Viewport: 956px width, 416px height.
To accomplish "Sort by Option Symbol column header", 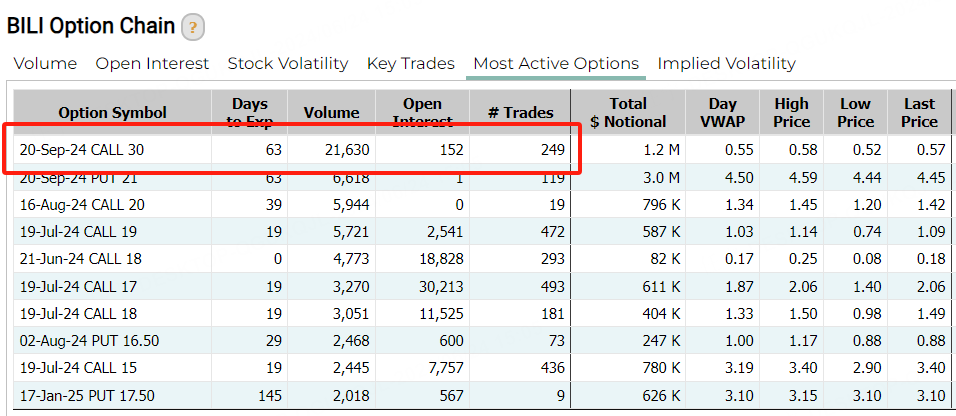I will (112, 113).
